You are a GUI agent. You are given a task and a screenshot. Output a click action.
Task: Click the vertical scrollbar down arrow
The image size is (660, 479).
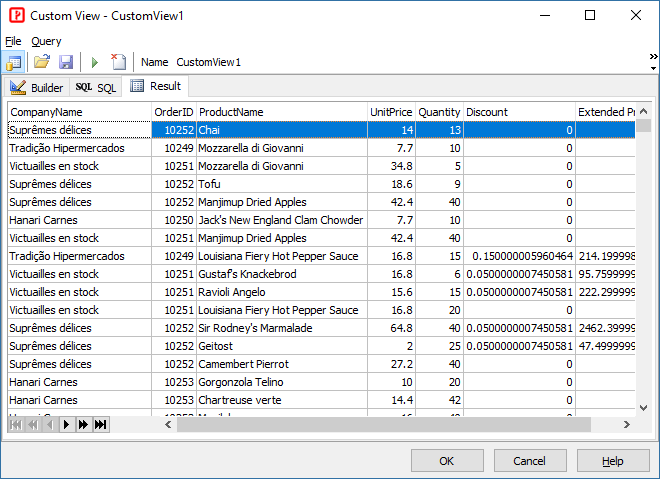[644, 407]
